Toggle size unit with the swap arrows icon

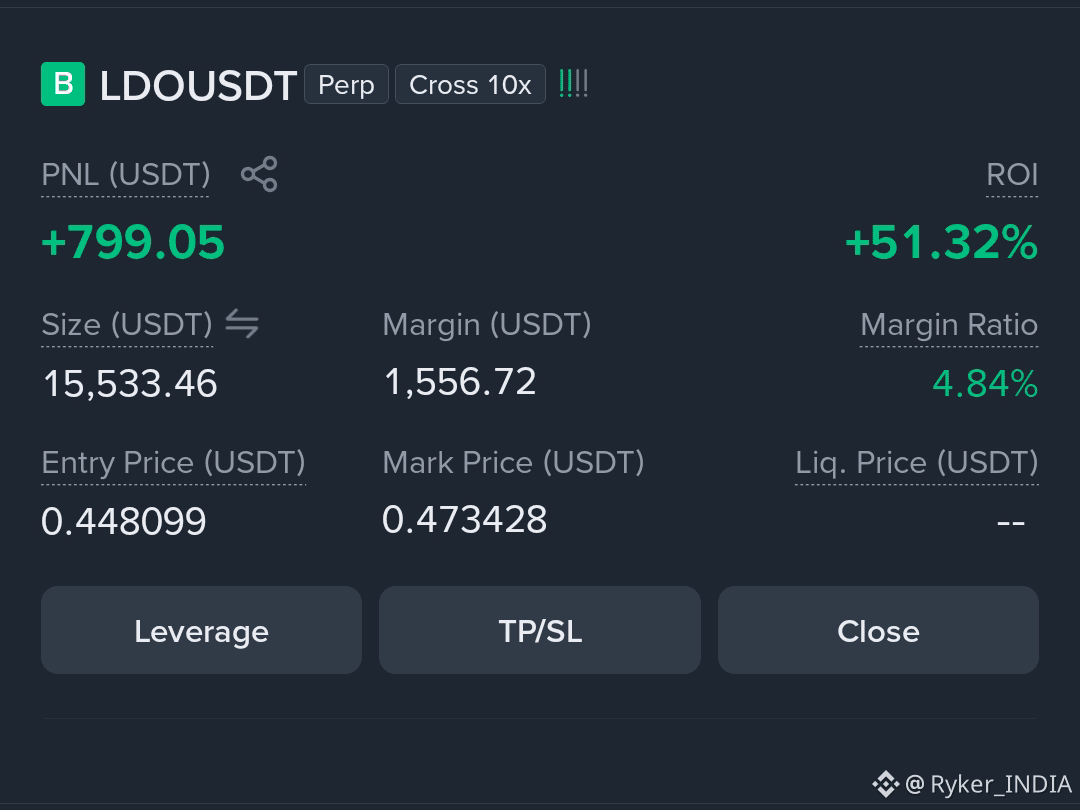pyautogui.click(x=242, y=324)
